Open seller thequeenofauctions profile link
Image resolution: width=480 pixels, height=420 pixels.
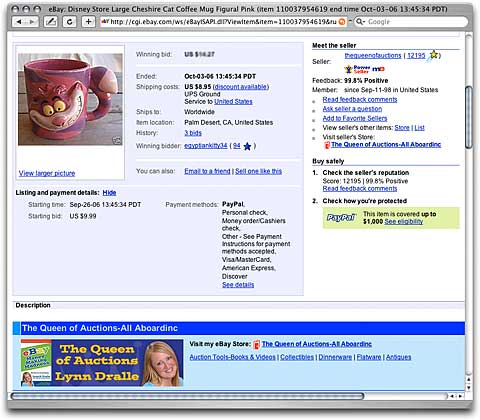pyautogui.click(x=373, y=55)
